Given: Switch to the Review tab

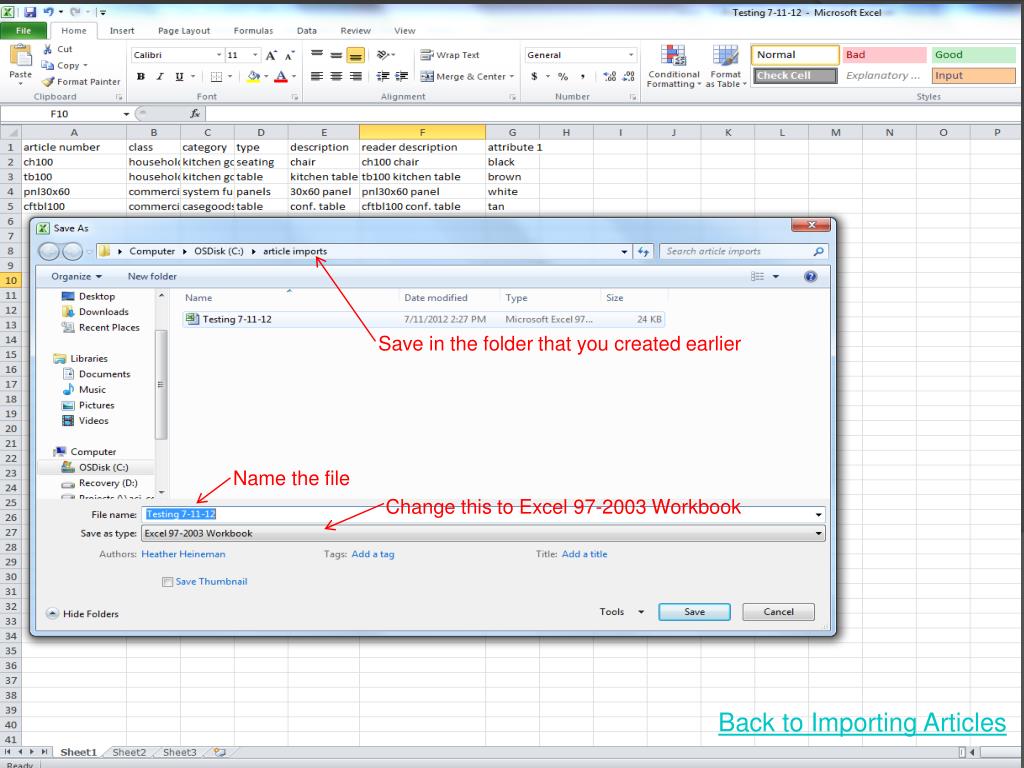Looking at the screenshot, I should (x=355, y=31).
